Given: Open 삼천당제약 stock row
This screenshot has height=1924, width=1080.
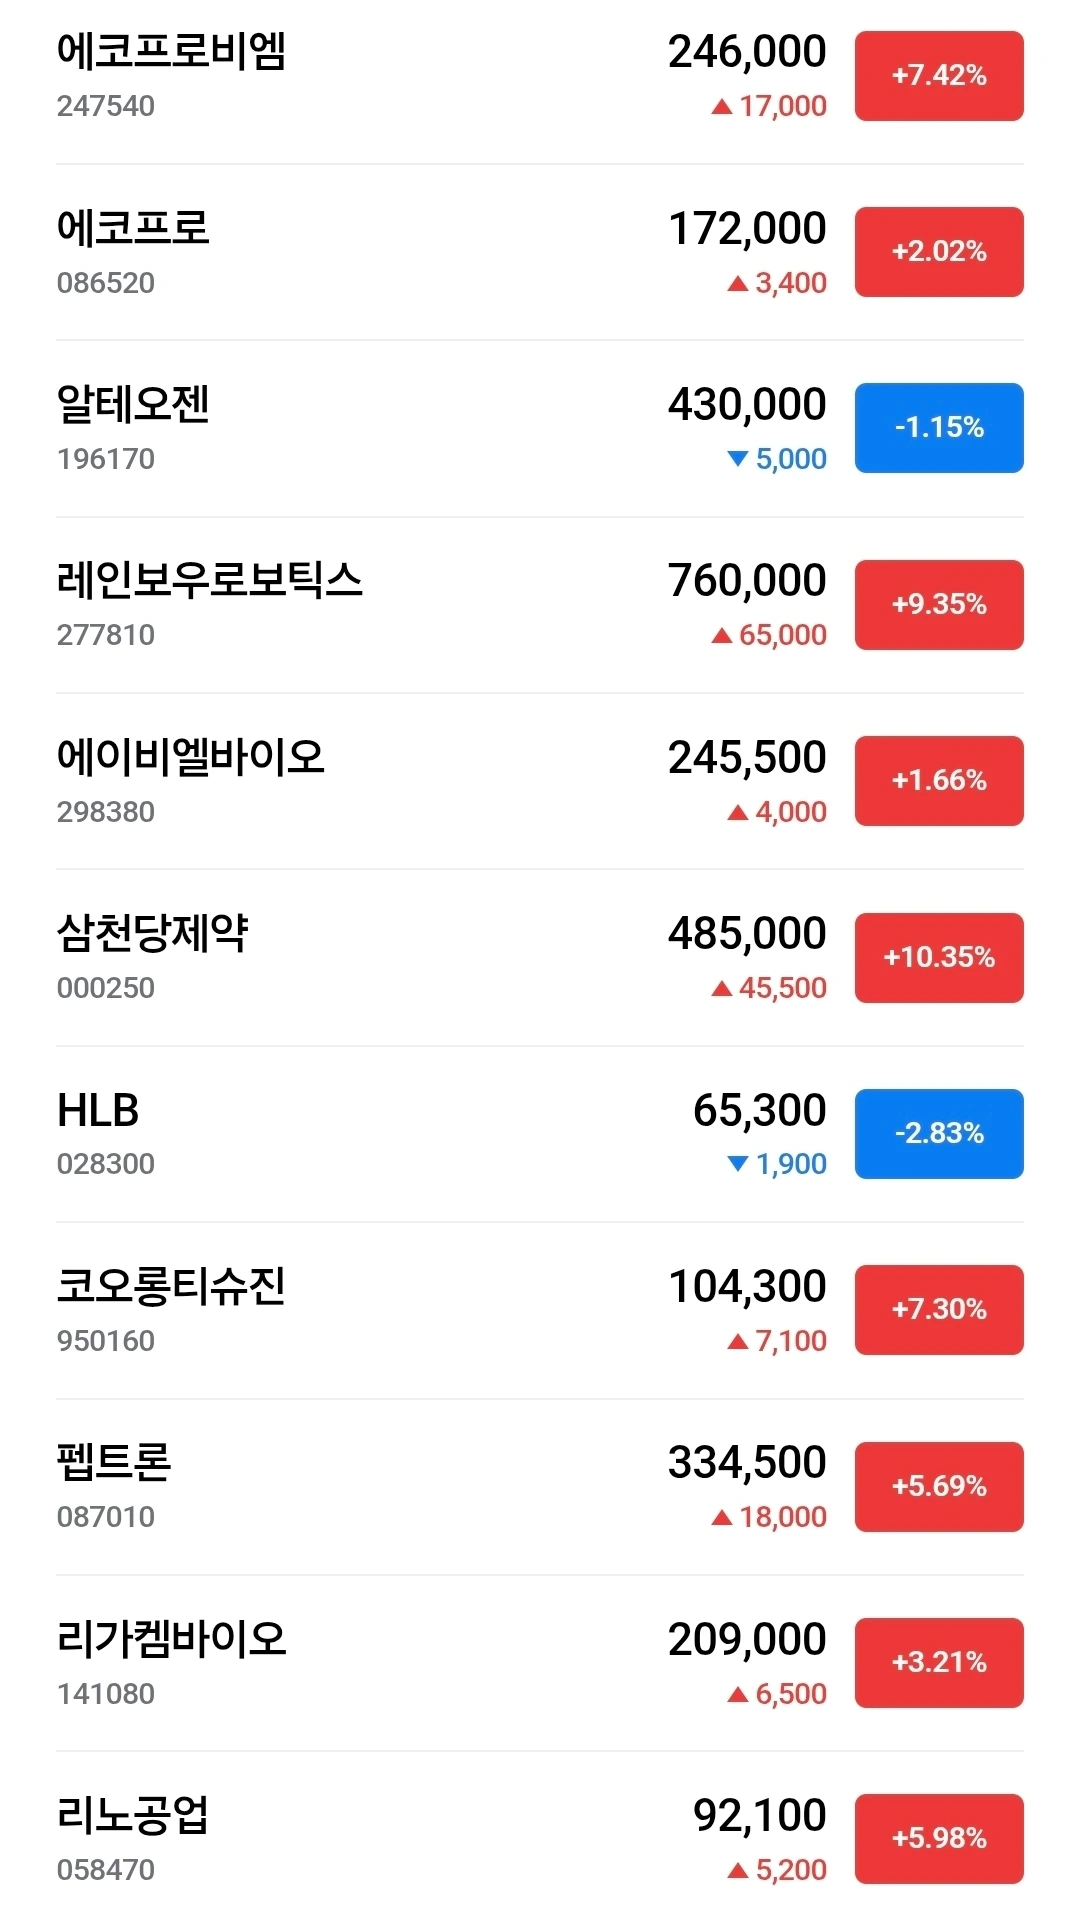Looking at the screenshot, I should point(540,958).
